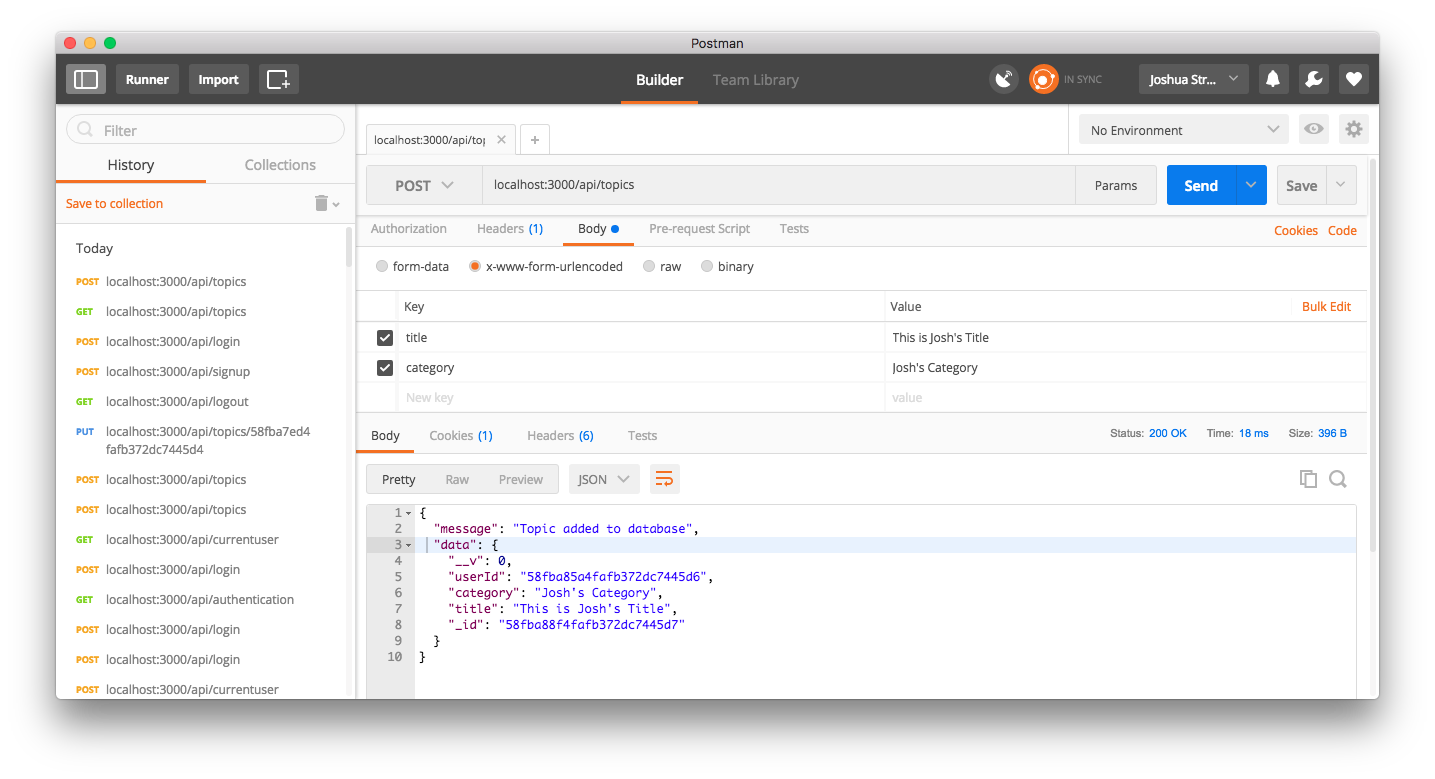
Task: Open manage environments gear icon
Action: (x=1354, y=130)
